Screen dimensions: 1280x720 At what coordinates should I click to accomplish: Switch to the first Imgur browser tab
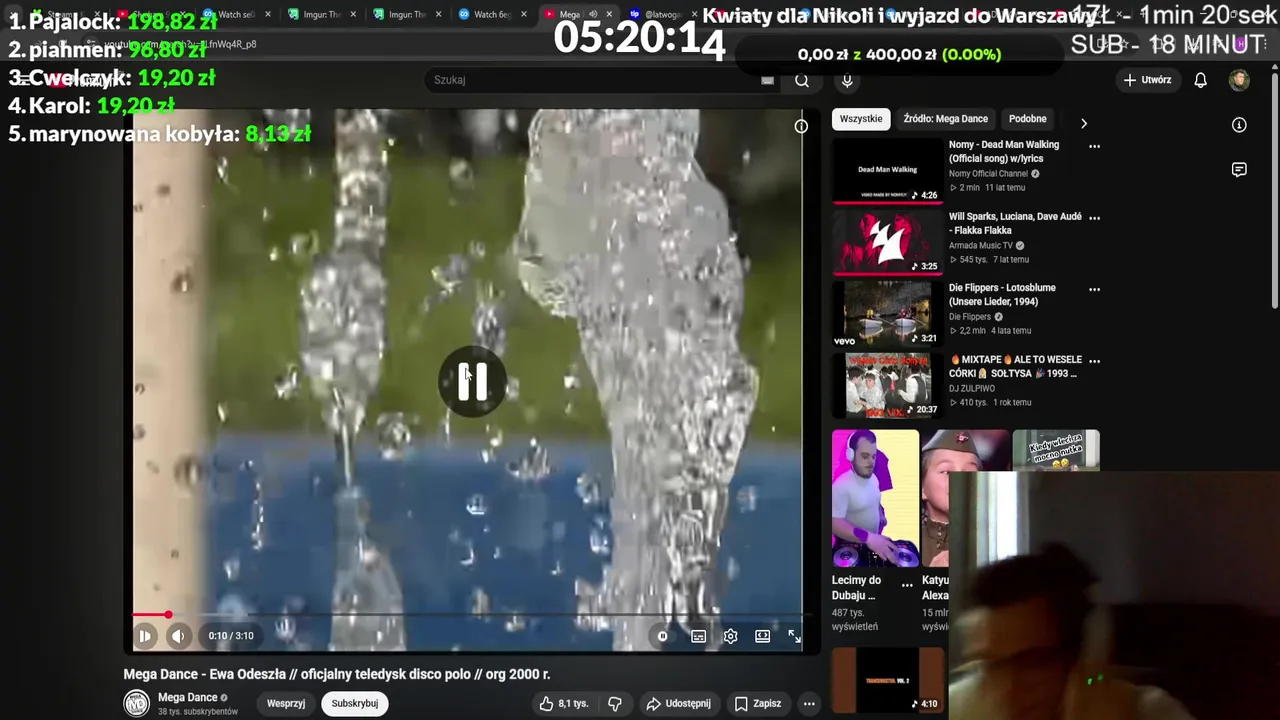click(x=321, y=15)
